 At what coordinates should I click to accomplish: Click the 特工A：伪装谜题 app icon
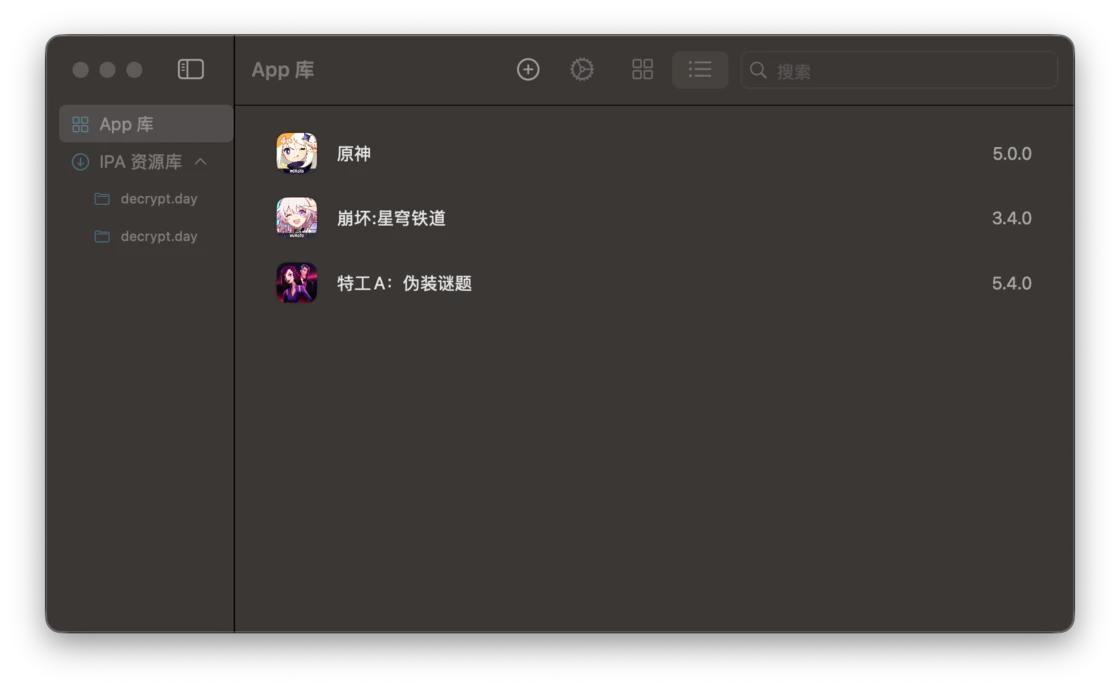coord(297,283)
